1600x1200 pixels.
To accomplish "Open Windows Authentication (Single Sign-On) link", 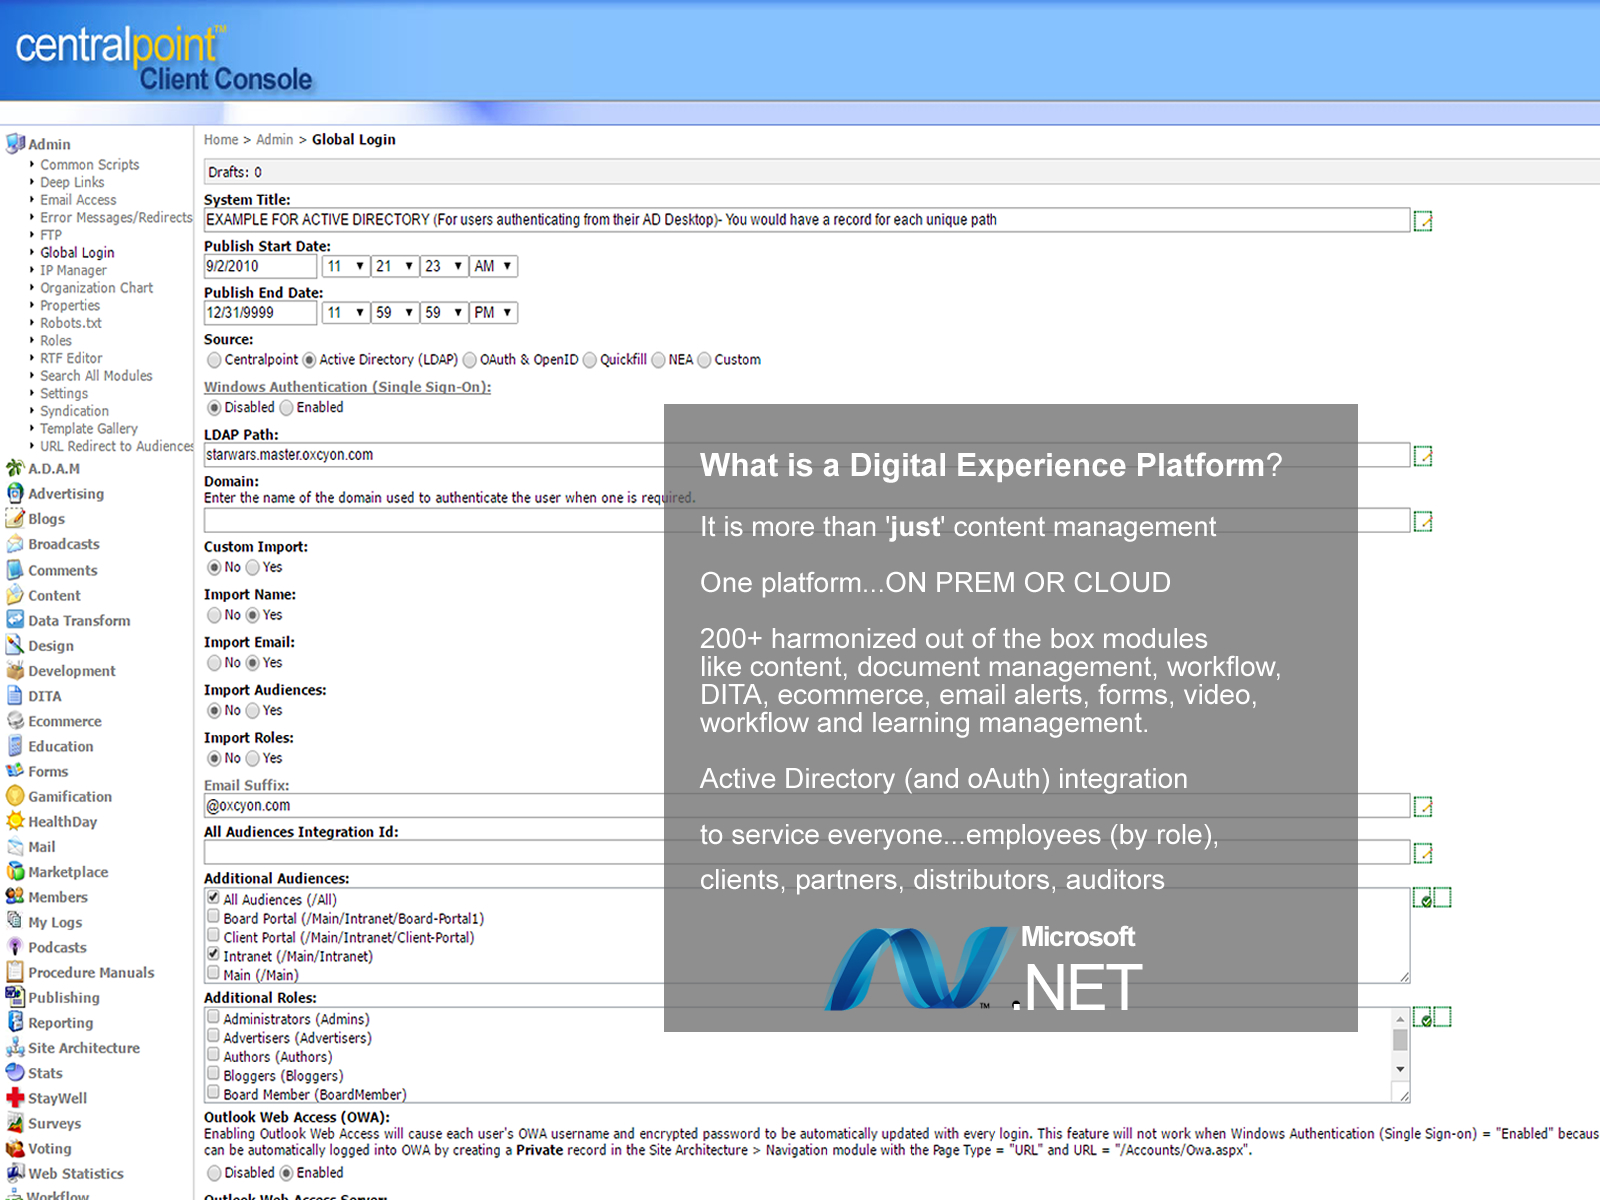I will click(347, 387).
